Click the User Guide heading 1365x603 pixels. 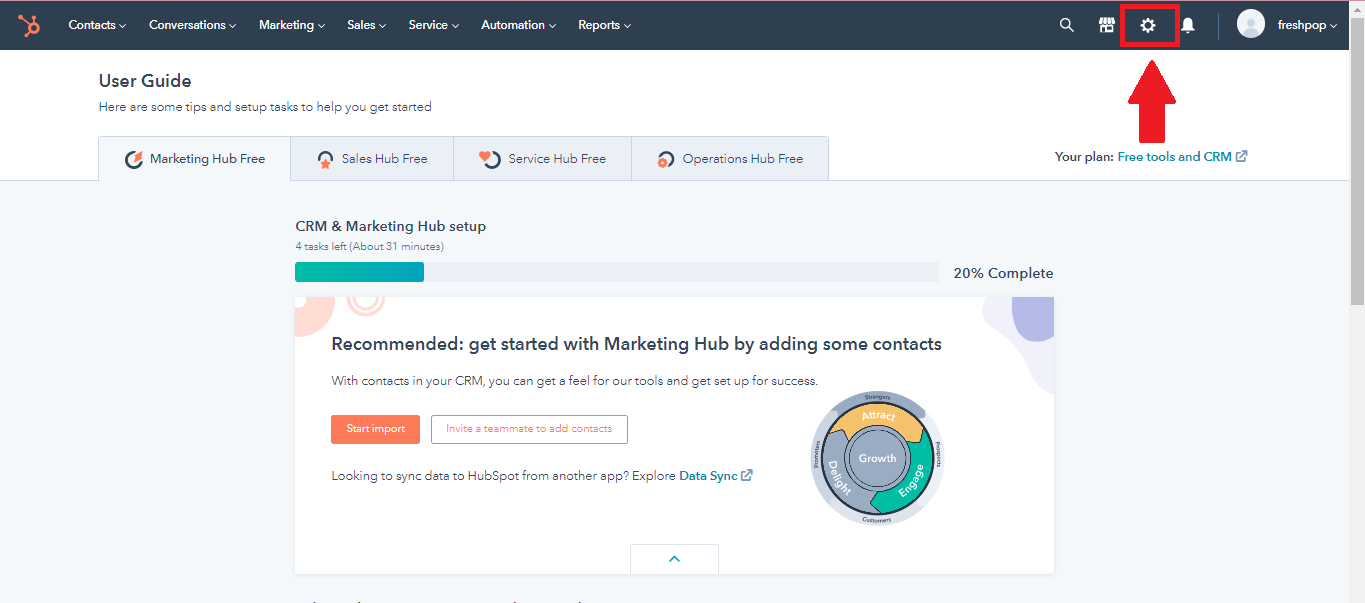coord(145,81)
